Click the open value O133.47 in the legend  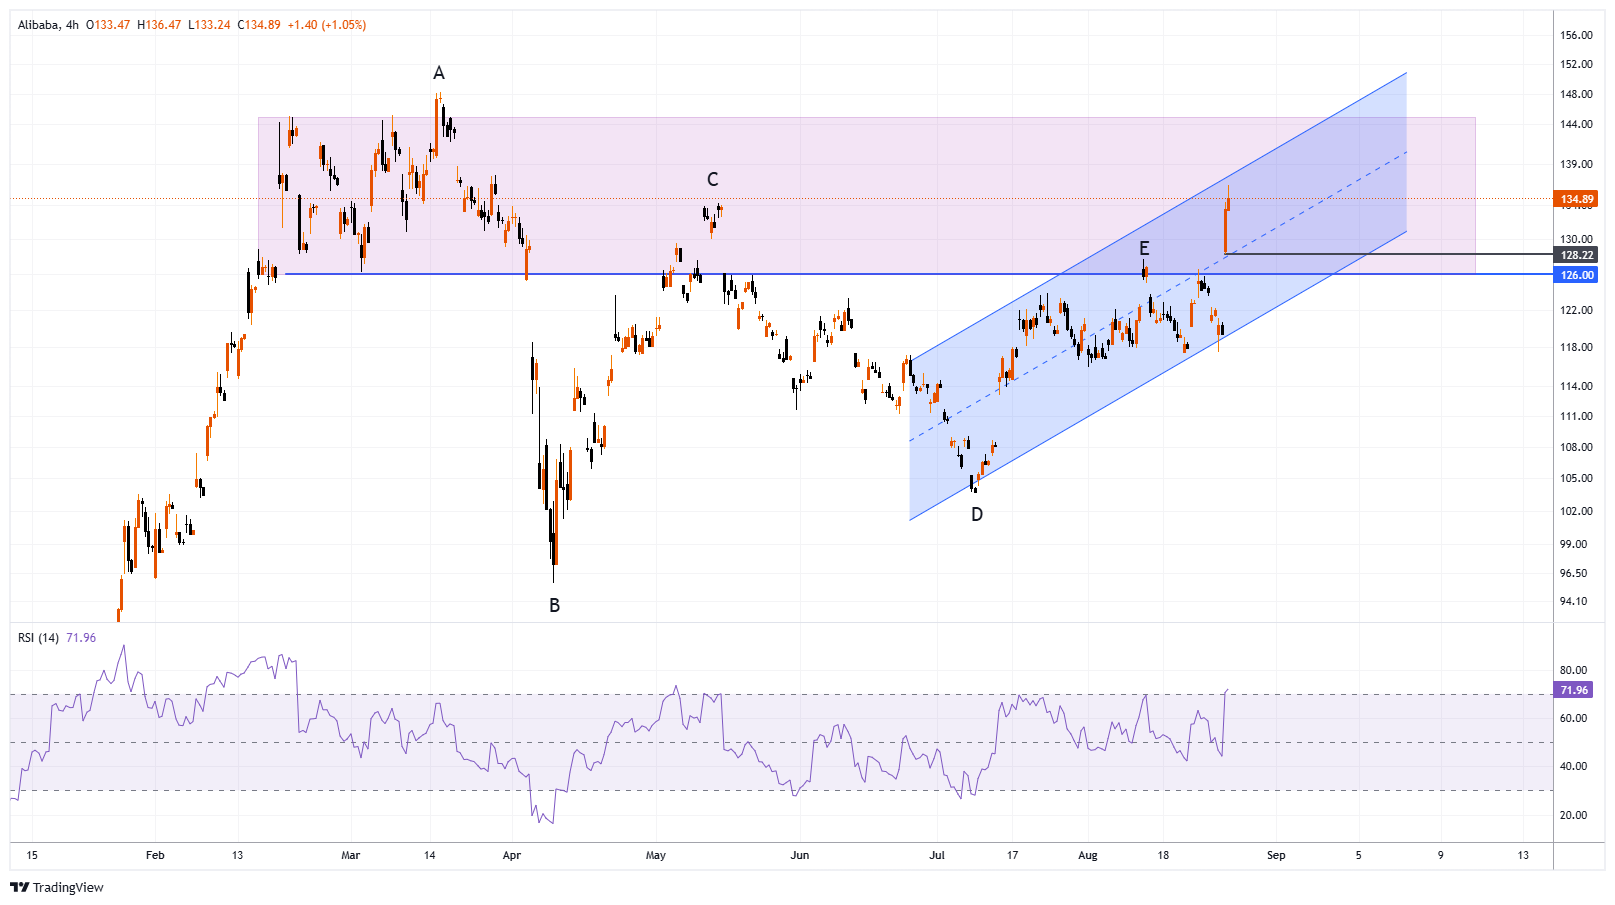108,25
